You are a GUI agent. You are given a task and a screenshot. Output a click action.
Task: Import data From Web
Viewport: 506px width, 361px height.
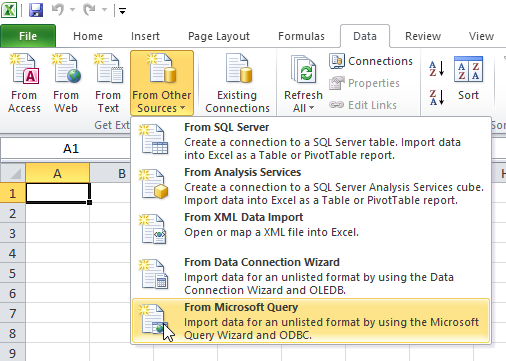[x=66, y=83]
